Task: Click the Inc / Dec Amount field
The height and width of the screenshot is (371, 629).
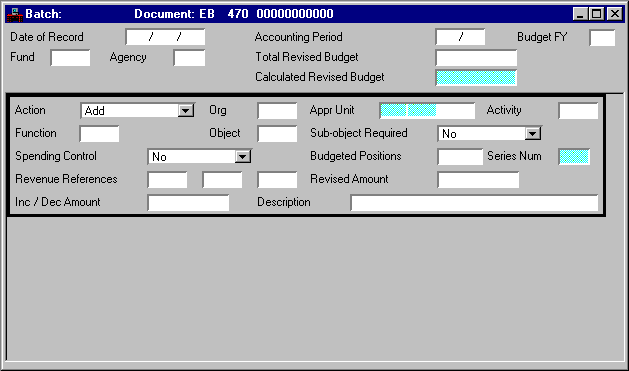Action: tap(188, 203)
